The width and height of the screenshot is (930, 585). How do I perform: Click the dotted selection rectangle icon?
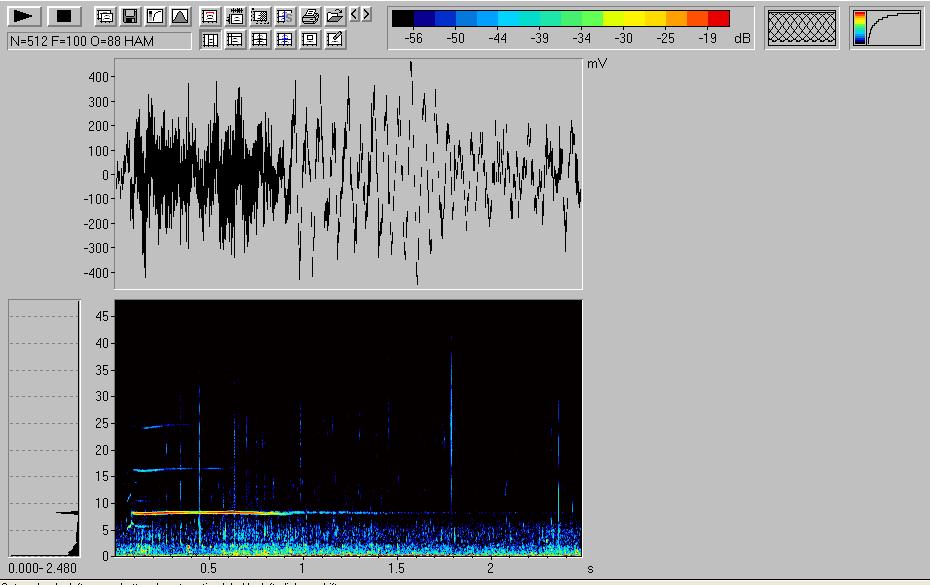pyautogui.click(x=260, y=16)
